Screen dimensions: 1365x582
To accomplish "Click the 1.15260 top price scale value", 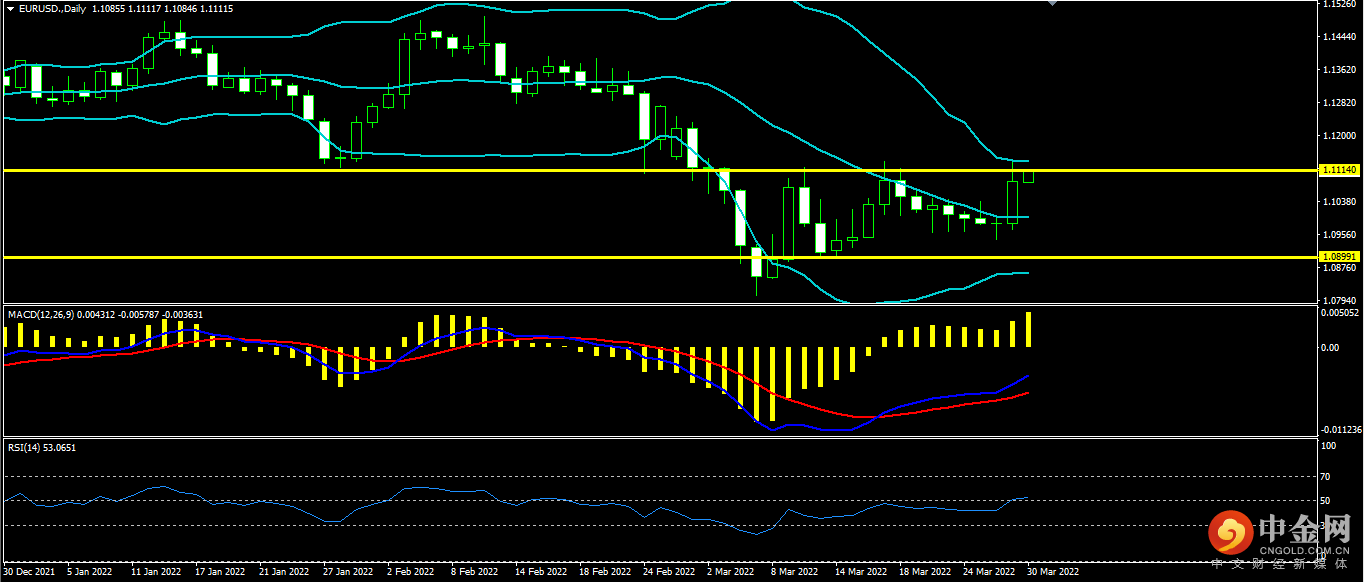I will [x=1338, y=5].
